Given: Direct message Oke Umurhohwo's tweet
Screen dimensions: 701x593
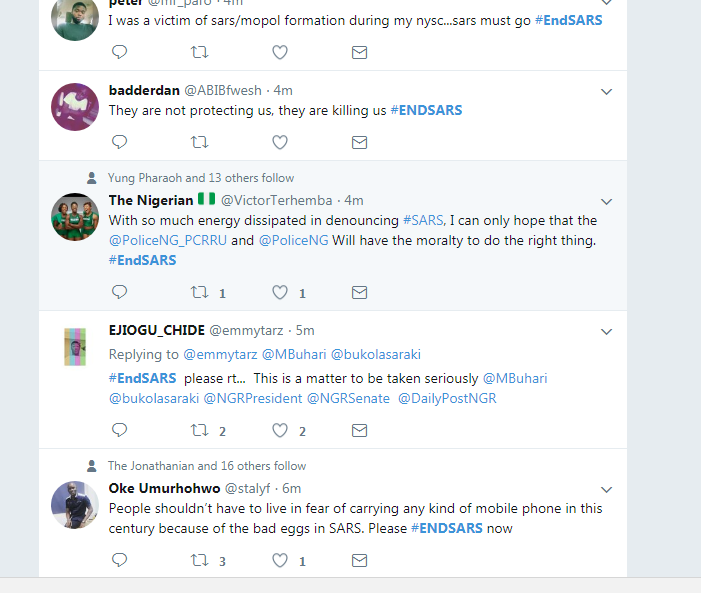Looking at the screenshot, I should click(x=360, y=560).
